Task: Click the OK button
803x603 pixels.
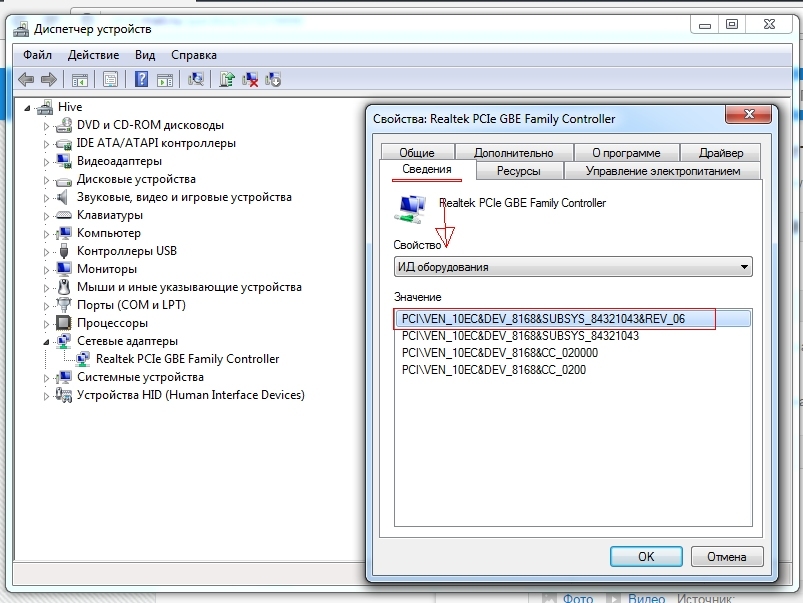Action: click(x=646, y=556)
